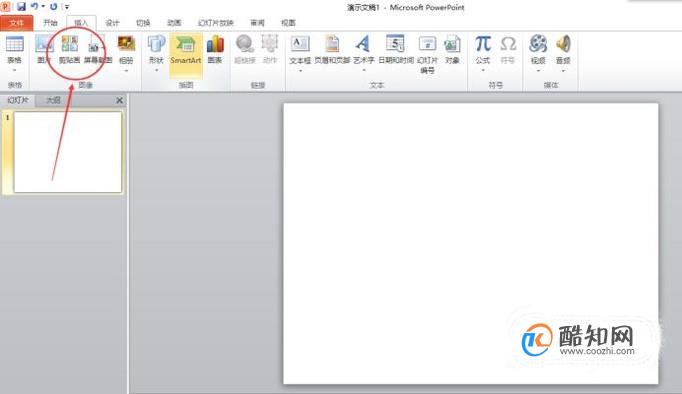Image resolution: width=682 pixels, height=394 pixels.
Task: Insert a table using the 表格 icon
Action: click(x=14, y=53)
